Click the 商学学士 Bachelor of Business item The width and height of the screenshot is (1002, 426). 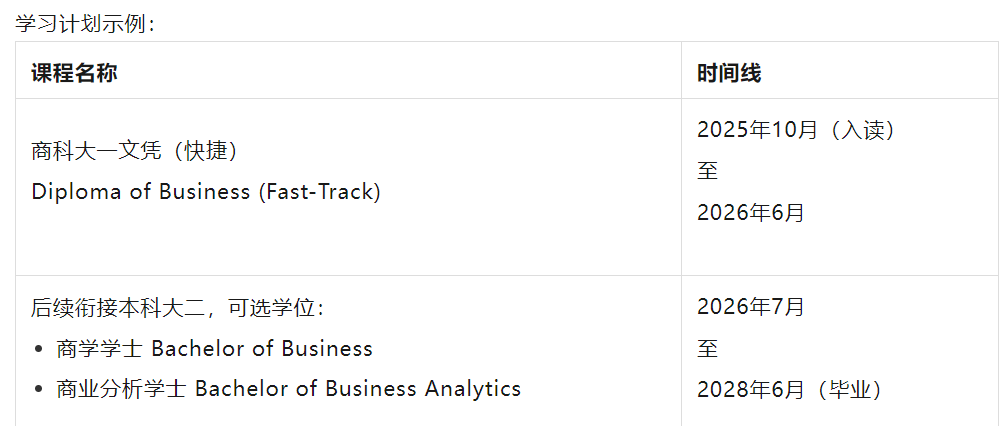[x=214, y=349]
